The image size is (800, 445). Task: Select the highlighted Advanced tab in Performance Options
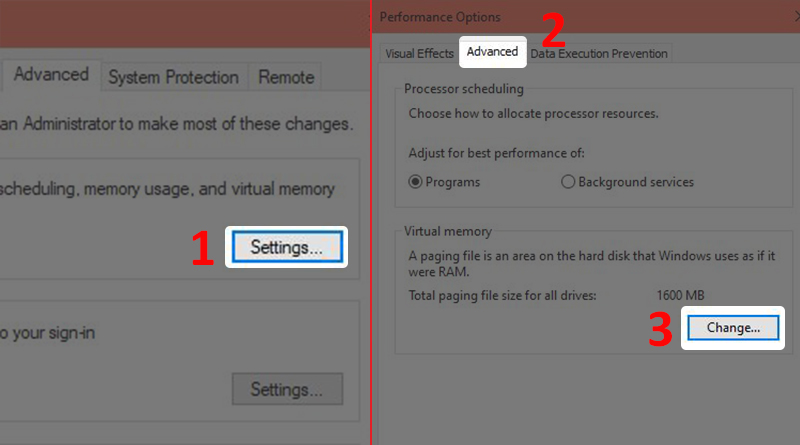point(492,52)
